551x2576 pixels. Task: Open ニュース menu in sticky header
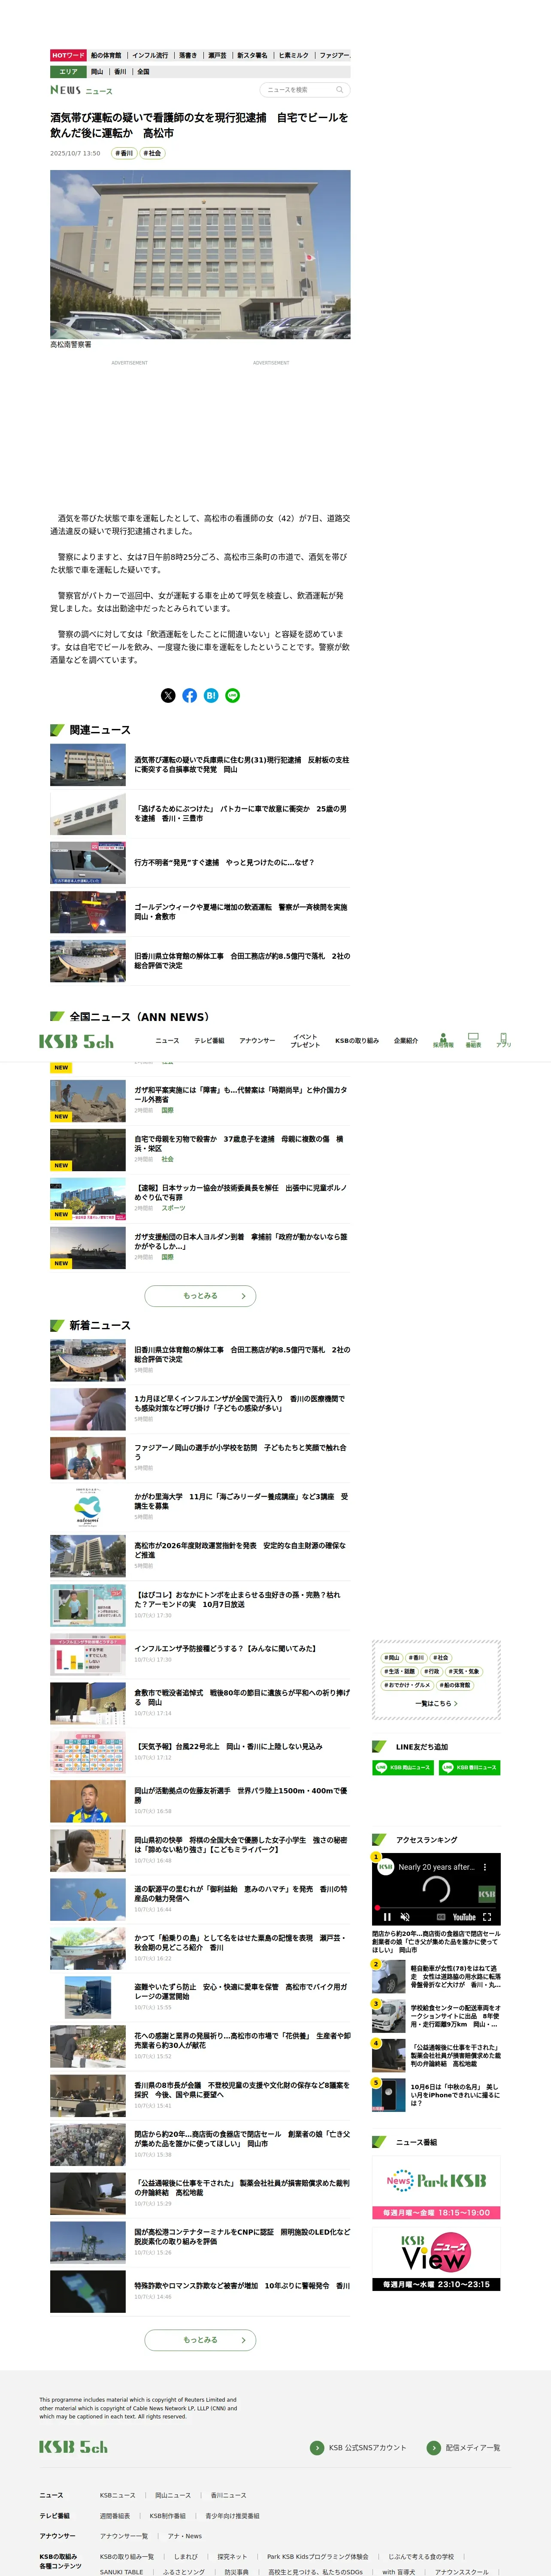point(167,1041)
